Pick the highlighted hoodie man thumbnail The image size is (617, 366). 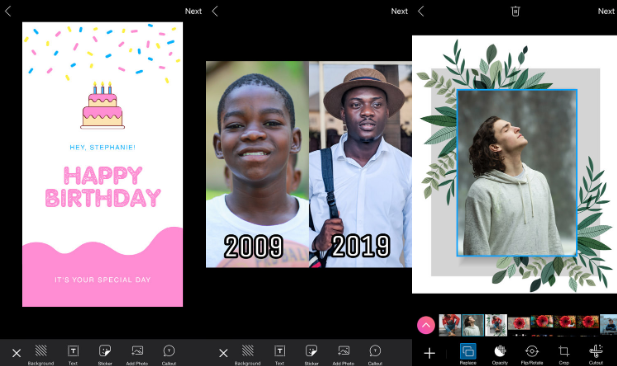click(473, 325)
